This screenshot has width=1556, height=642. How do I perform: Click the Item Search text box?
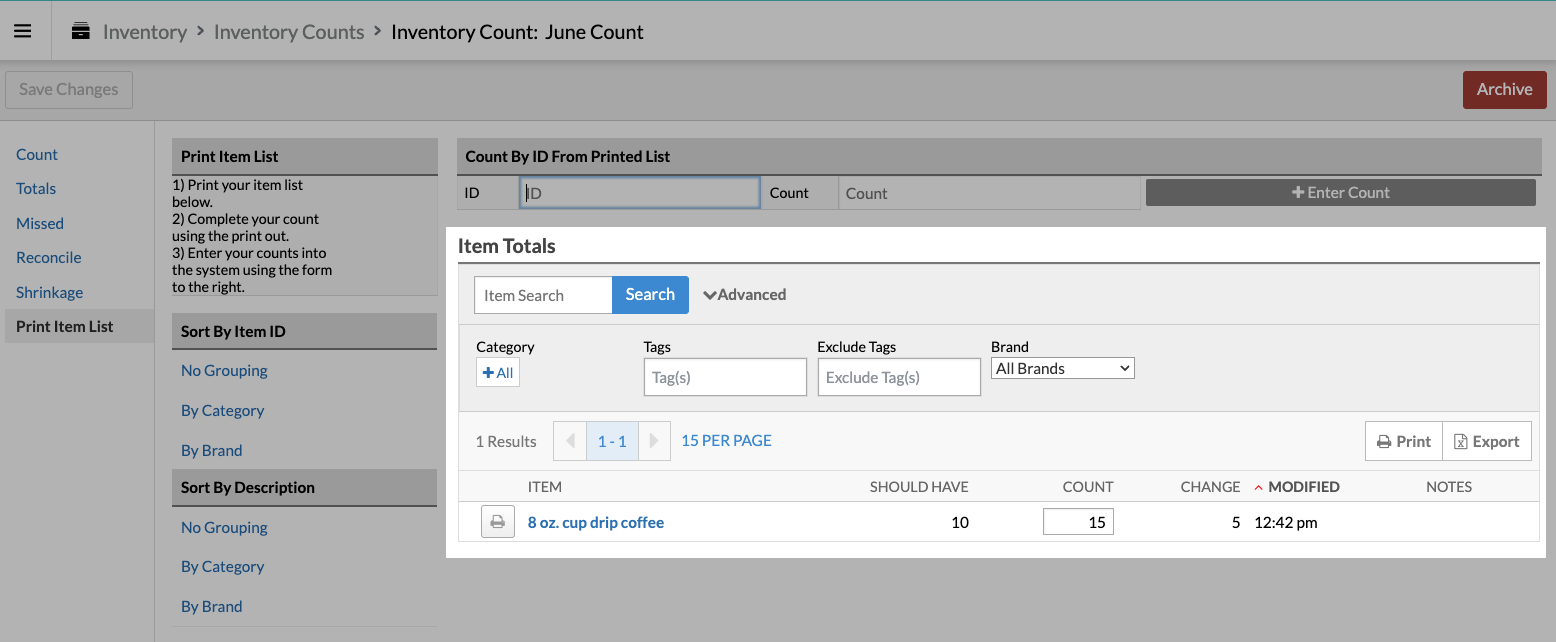pos(543,295)
